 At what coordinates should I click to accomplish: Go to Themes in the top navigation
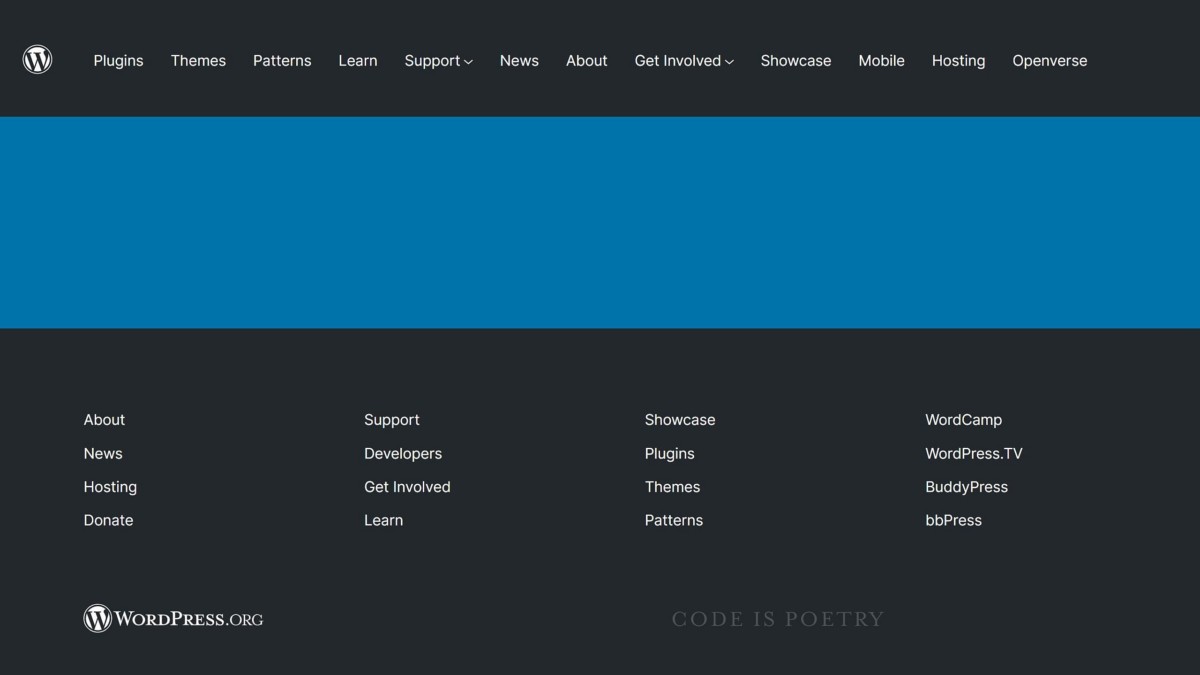click(x=198, y=61)
